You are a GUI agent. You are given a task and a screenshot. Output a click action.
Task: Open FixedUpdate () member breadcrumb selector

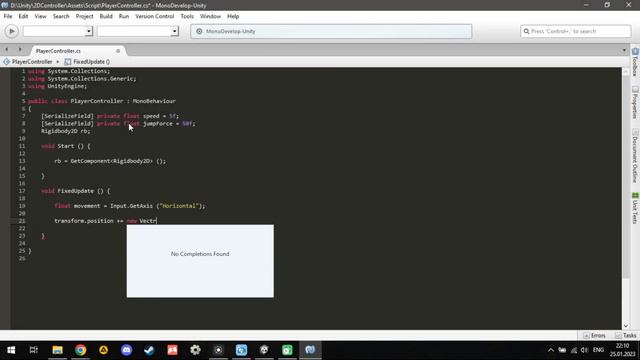point(87,62)
